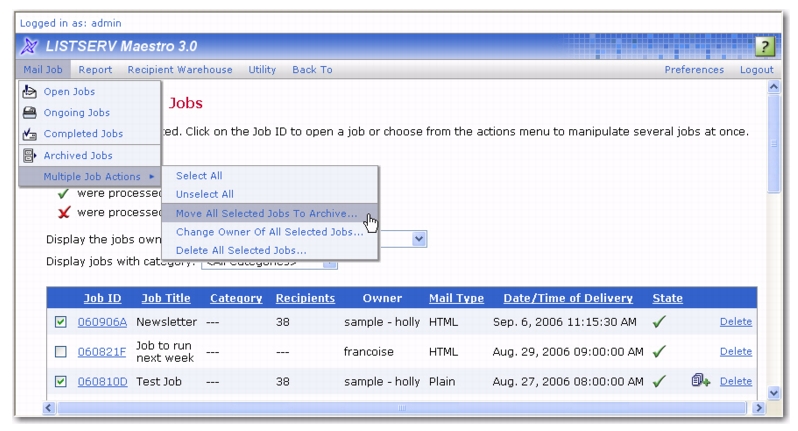This screenshot has width=798, height=431.
Task: Click the Completed Jobs icon
Action: tap(30, 134)
